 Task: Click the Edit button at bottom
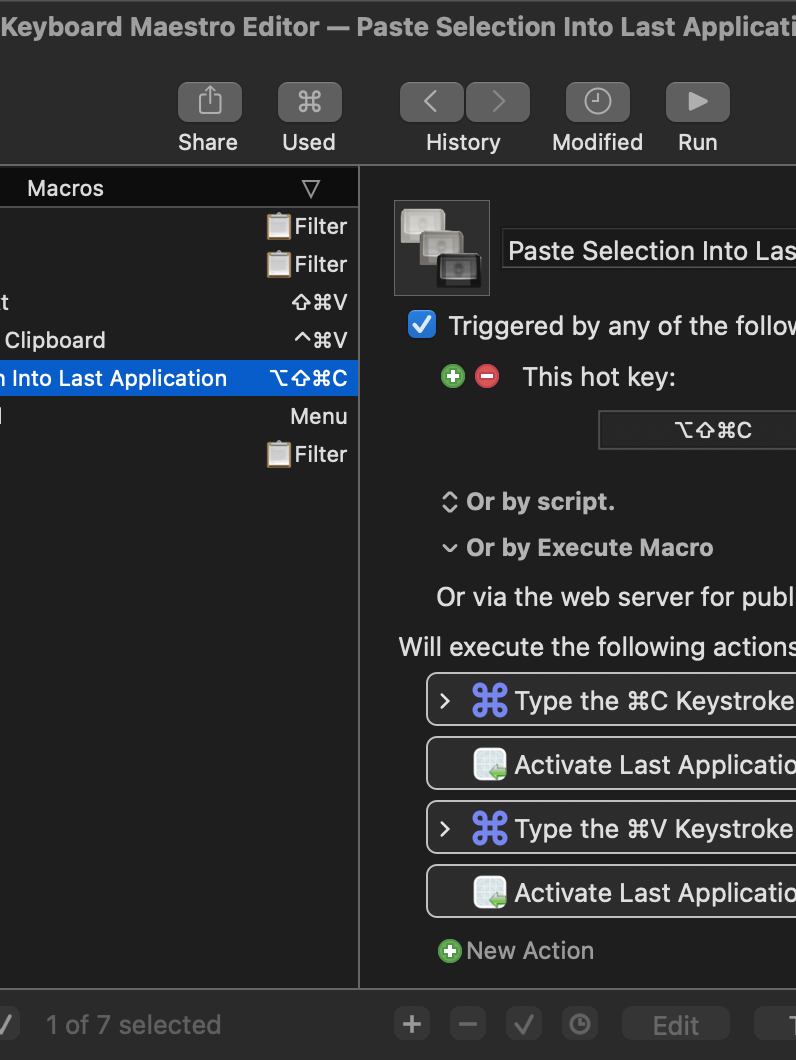pos(676,1025)
